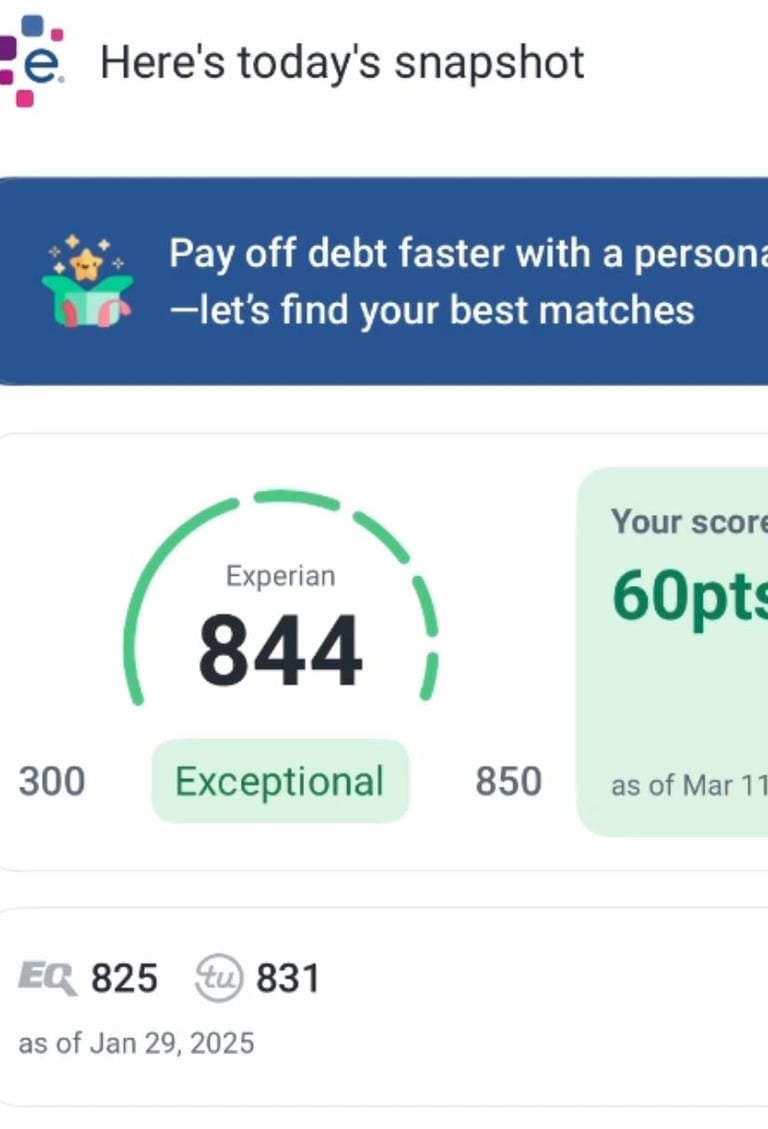Tap the Exceptional rating badge

point(280,781)
